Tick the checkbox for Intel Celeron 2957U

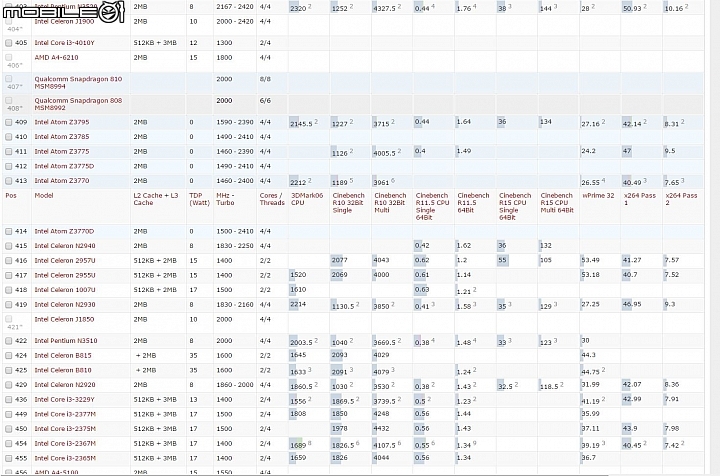tap(8, 261)
